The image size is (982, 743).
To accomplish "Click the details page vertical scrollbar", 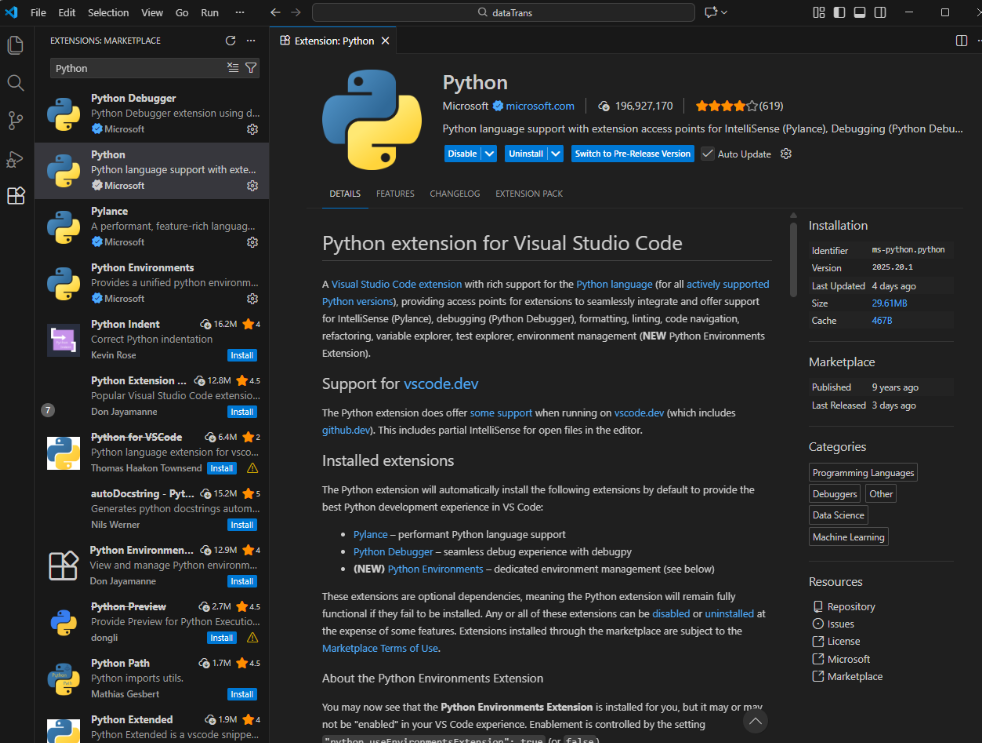I will pyautogui.click(x=793, y=259).
